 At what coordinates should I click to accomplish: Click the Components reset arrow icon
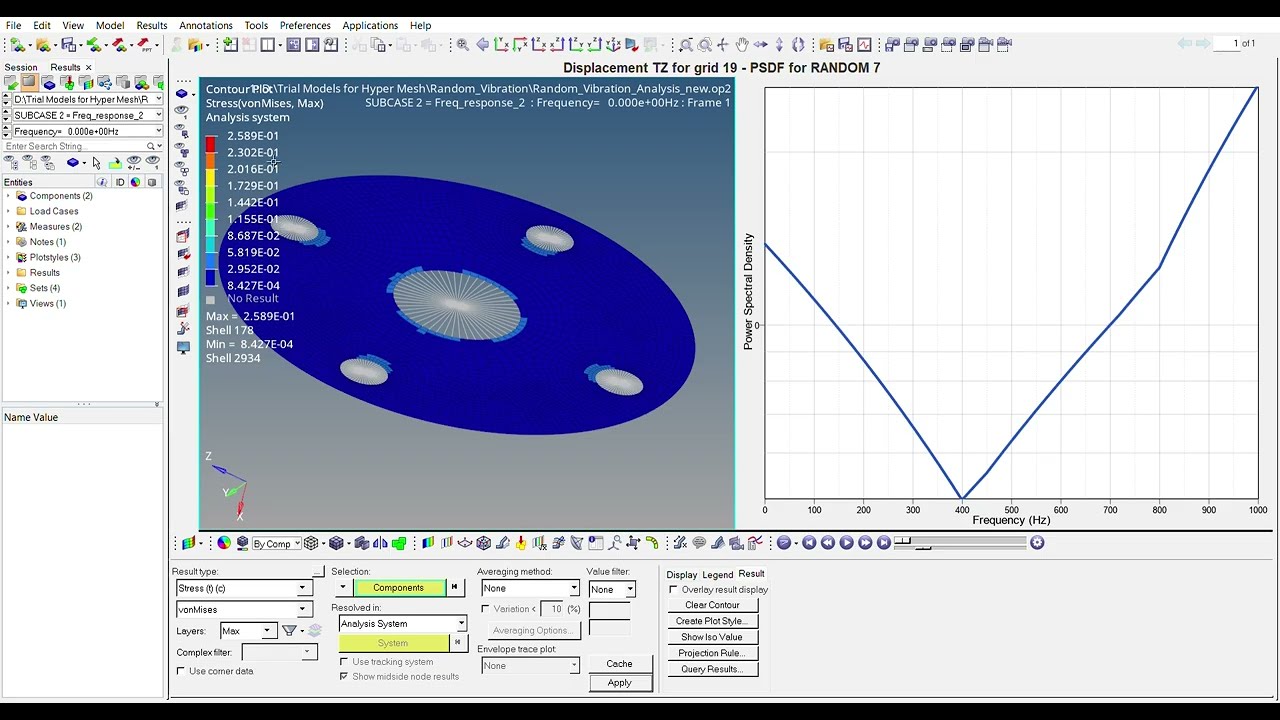point(454,588)
